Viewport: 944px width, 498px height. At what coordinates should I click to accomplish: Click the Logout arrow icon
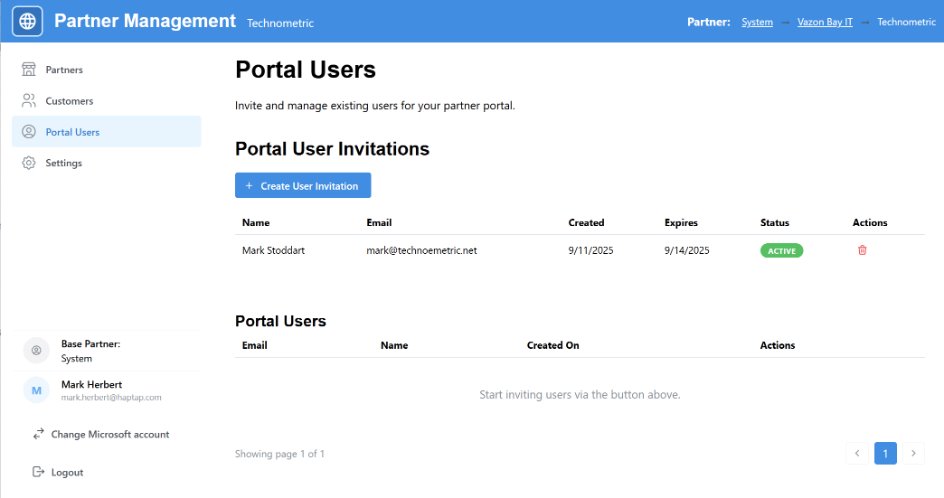[x=38, y=472]
